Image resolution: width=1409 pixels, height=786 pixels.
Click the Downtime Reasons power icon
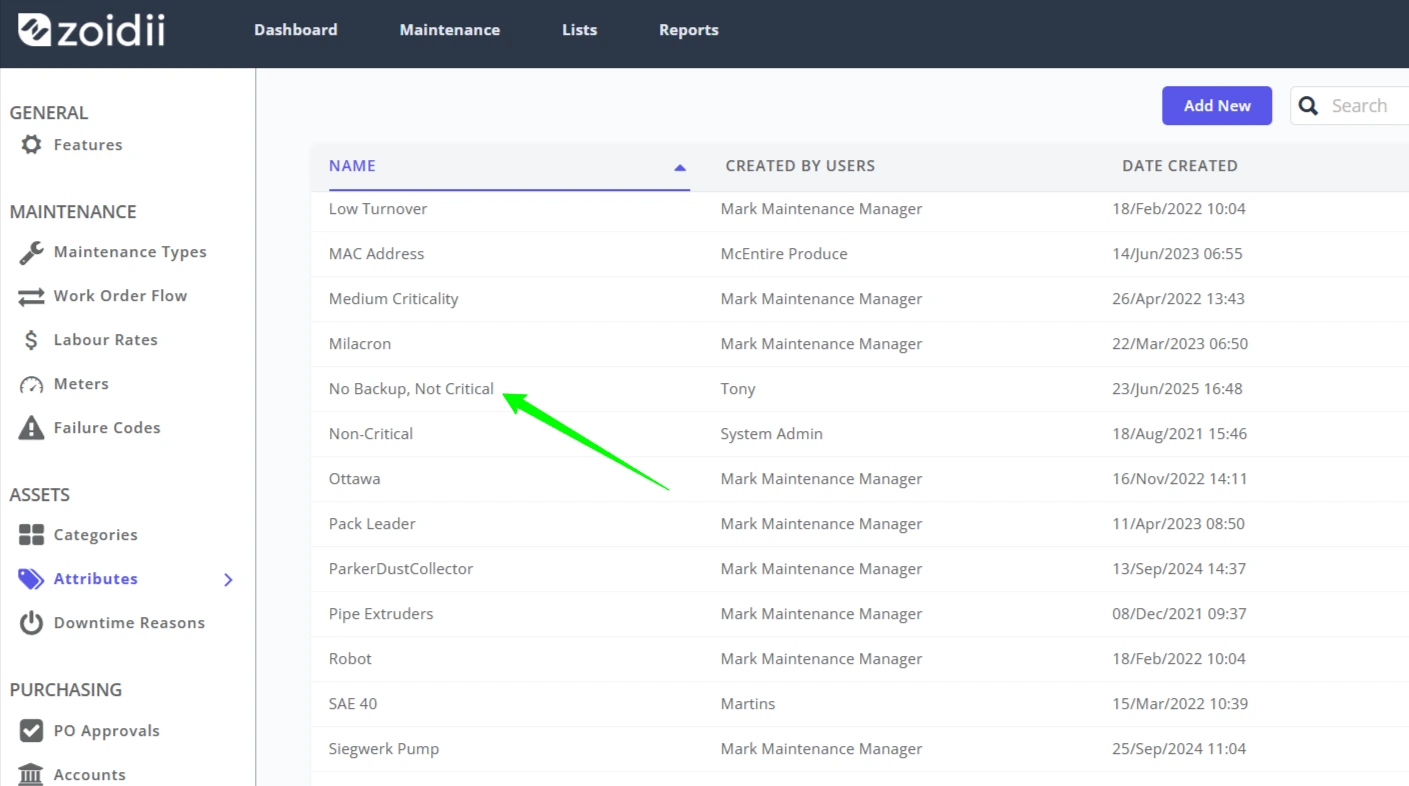pos(31,623)
